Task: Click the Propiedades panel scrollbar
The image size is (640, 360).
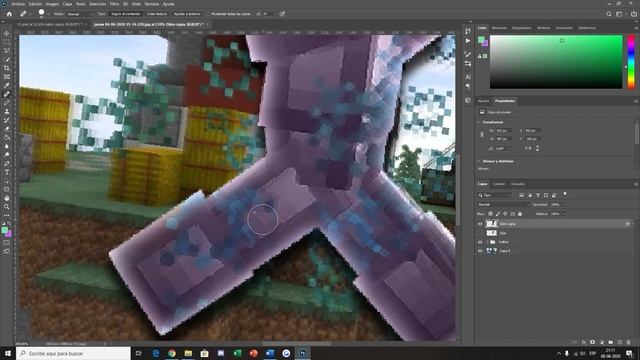Action: pyautogui.click(x=637, y=133)
